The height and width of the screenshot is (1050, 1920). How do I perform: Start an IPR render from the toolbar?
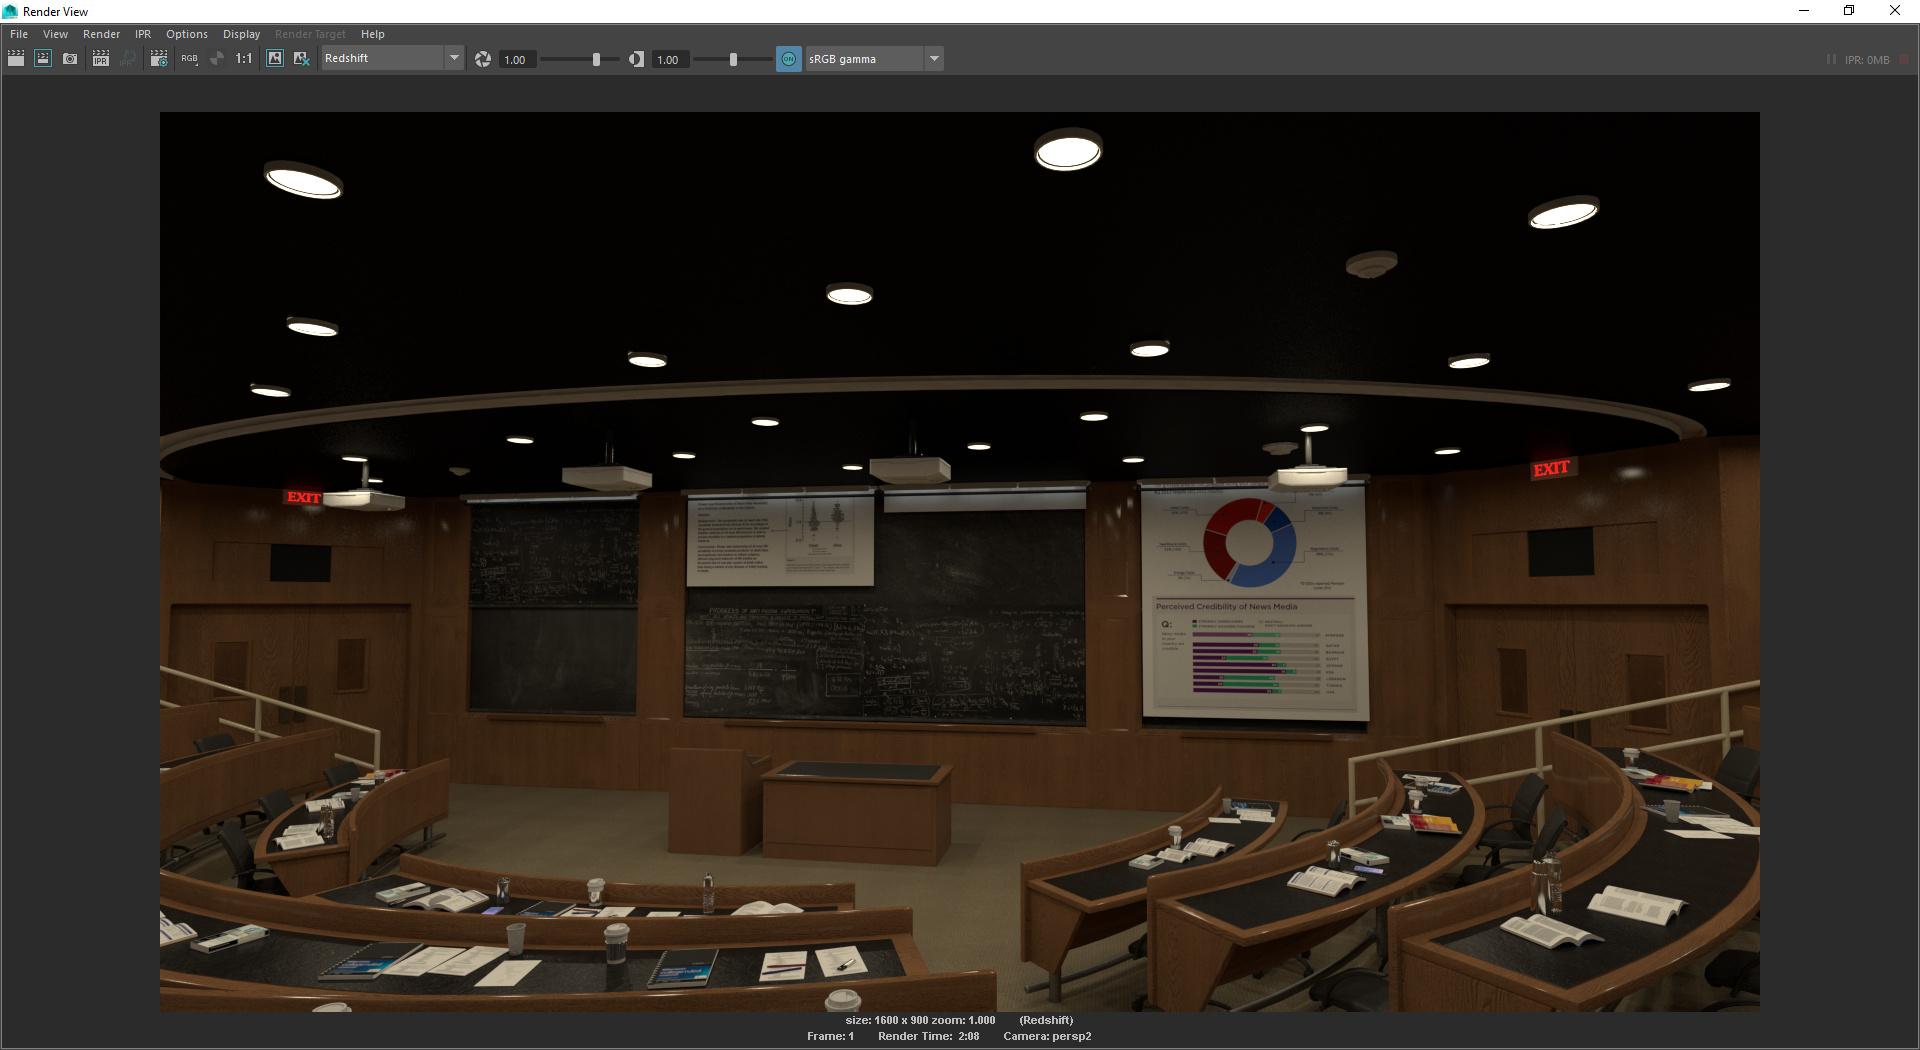(100, 59)
